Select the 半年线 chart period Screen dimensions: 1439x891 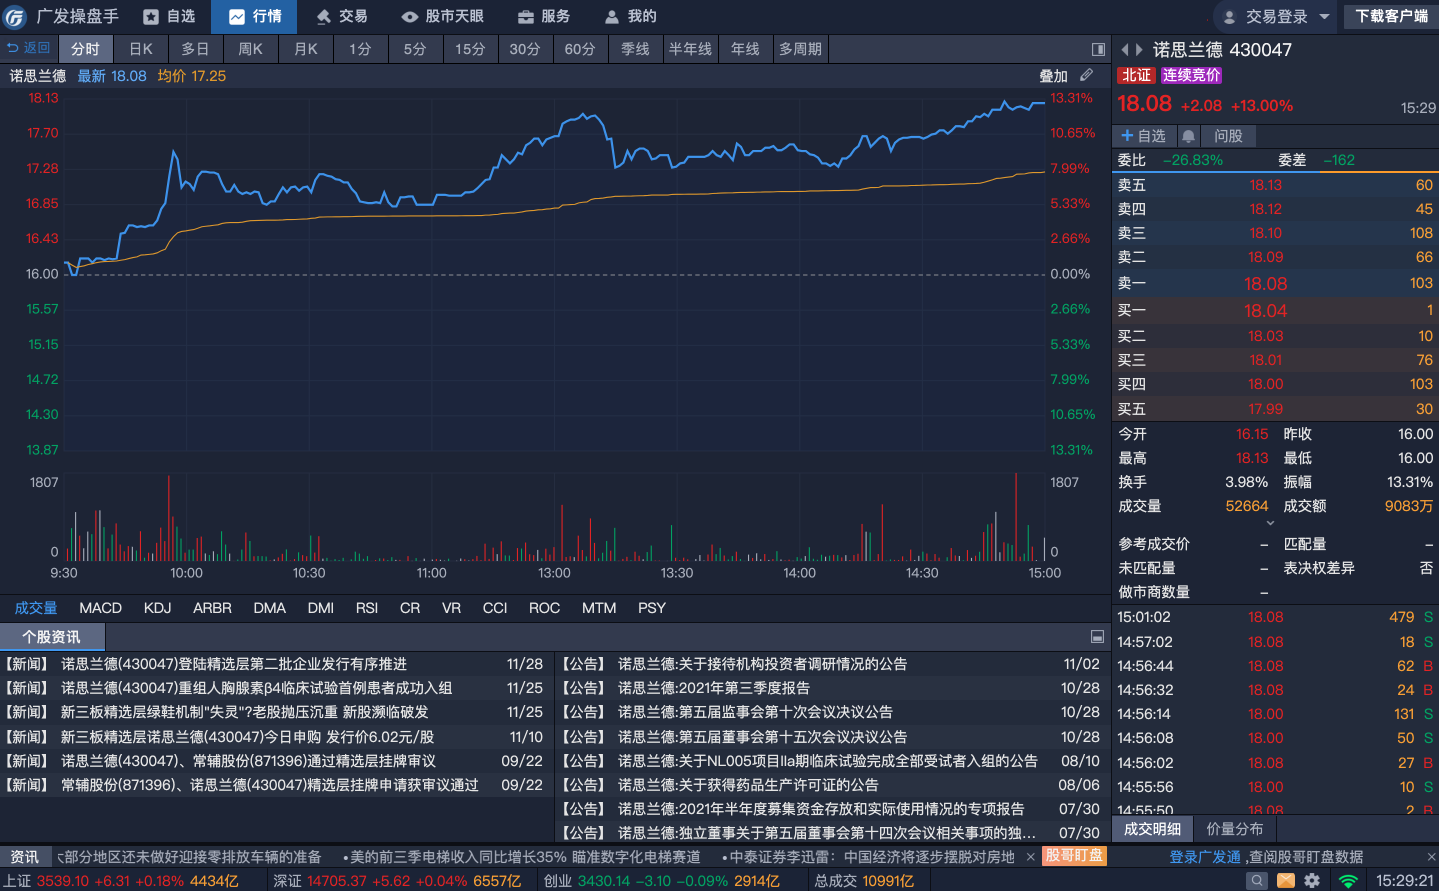coord(690,49)
